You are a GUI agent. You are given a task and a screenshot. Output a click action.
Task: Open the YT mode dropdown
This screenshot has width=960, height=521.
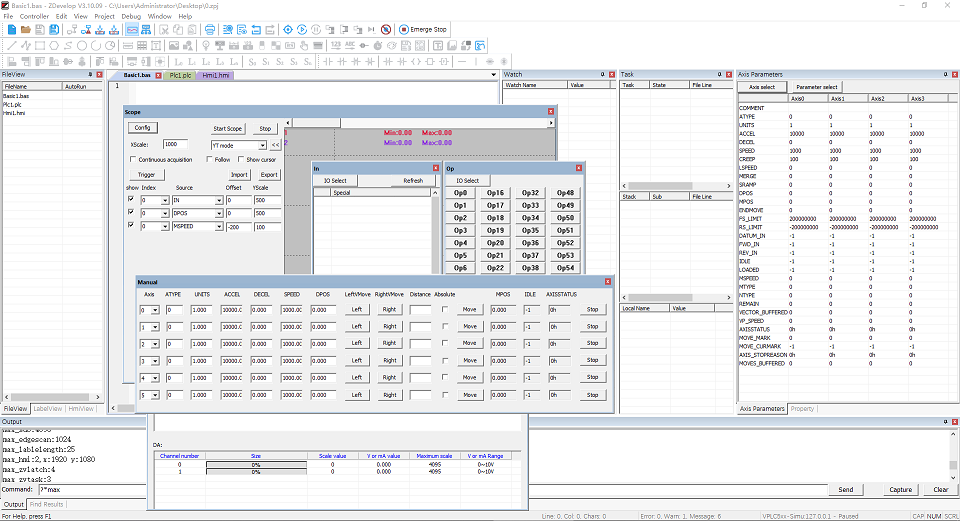262,146
